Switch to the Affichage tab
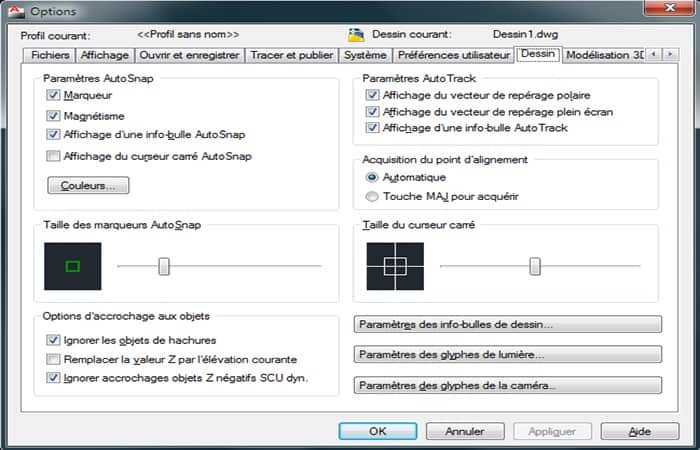 click(105, 55)
